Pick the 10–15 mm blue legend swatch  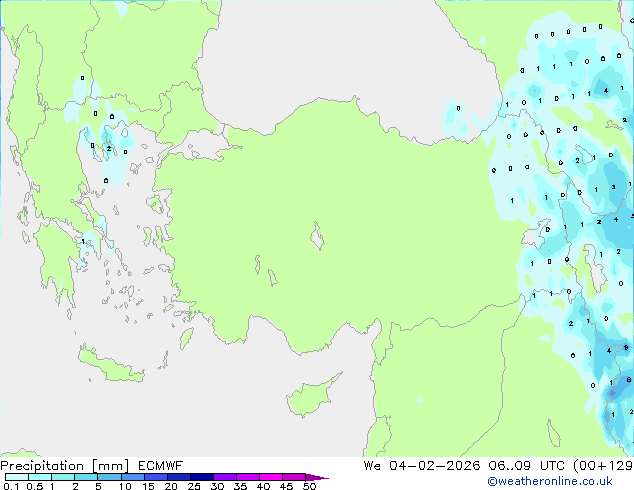pyautogui.click(x=133, y=477)
